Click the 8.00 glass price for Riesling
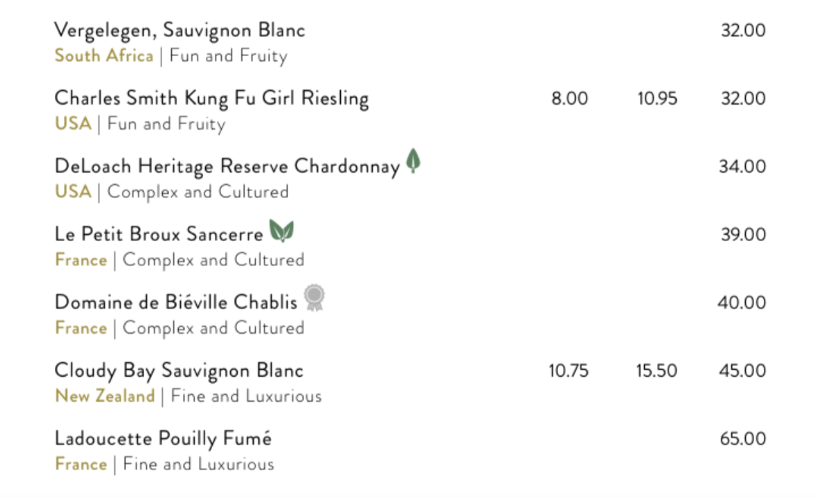Screen dimensions: 820x497 tap(570, 98)
